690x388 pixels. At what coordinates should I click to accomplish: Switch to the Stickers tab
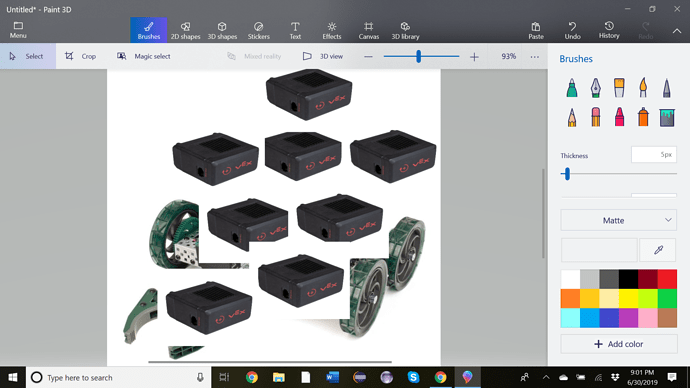coord(259,30)
